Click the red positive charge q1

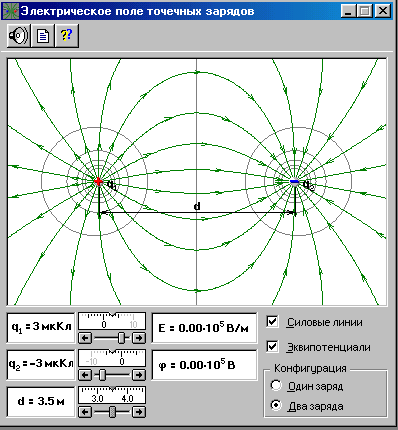[98, 181]
